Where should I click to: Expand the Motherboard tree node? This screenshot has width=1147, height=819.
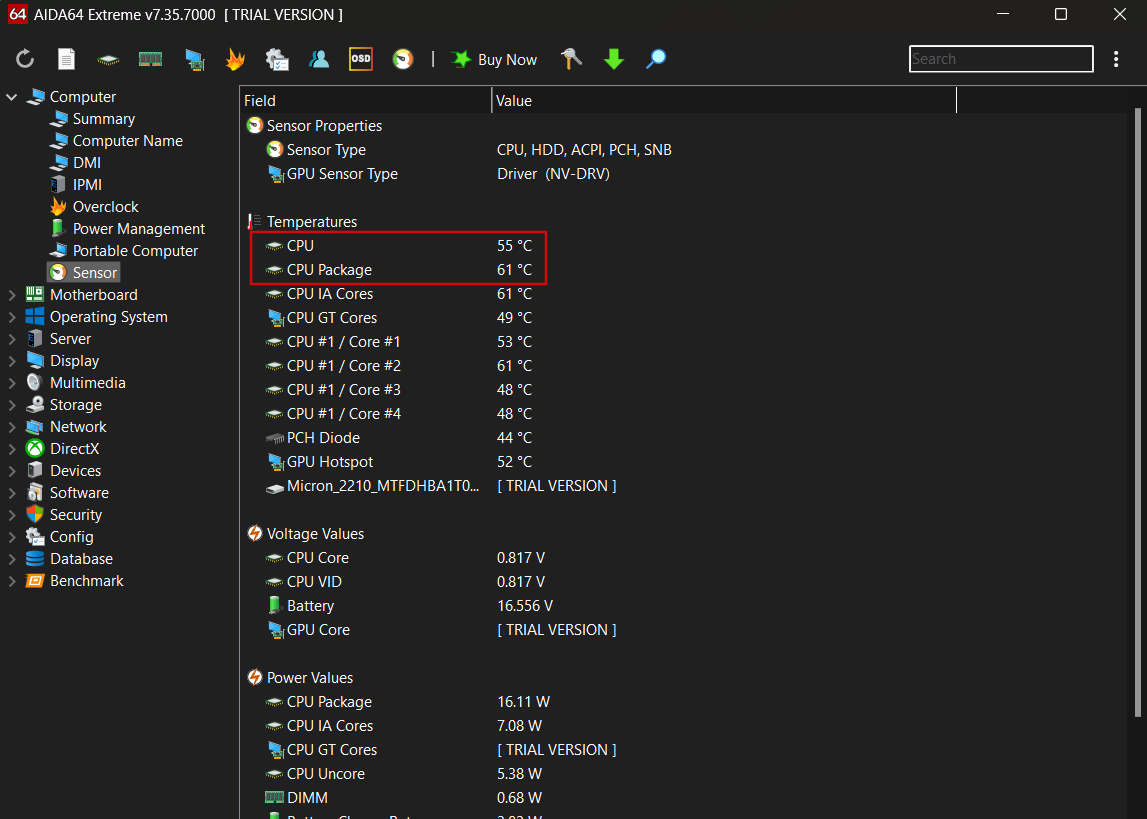12,295
